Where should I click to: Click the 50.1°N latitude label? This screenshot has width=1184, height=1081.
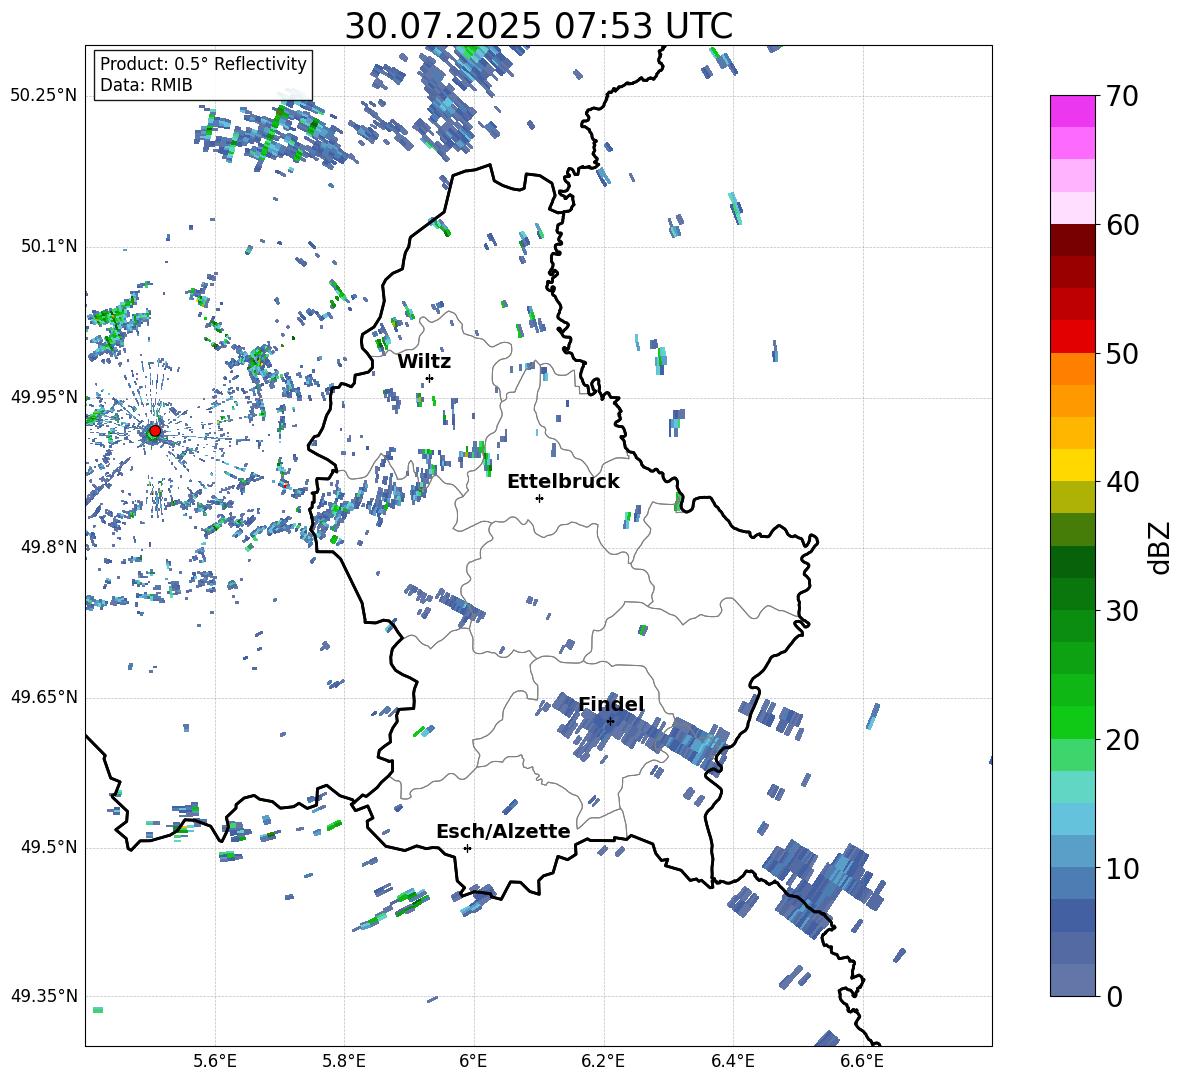click(x=48, y=247)
